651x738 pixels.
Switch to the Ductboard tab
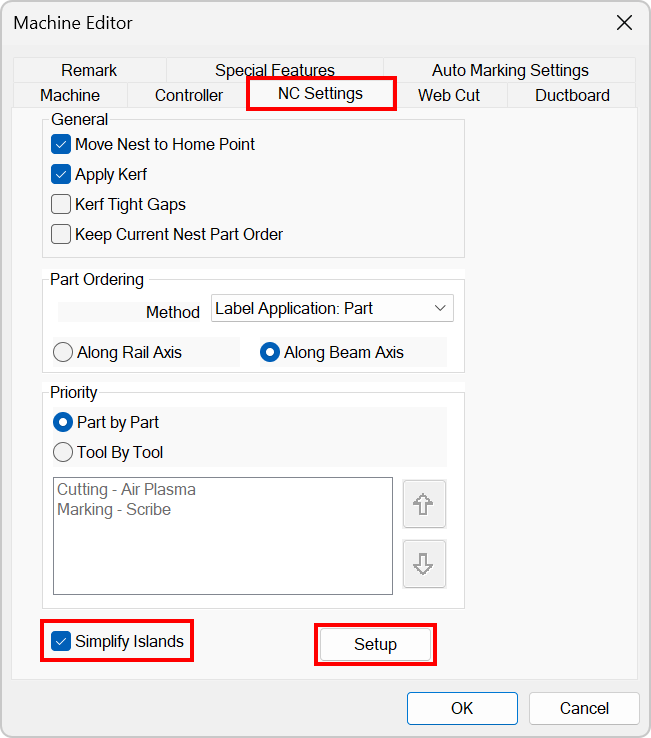[x=572, y=95]
